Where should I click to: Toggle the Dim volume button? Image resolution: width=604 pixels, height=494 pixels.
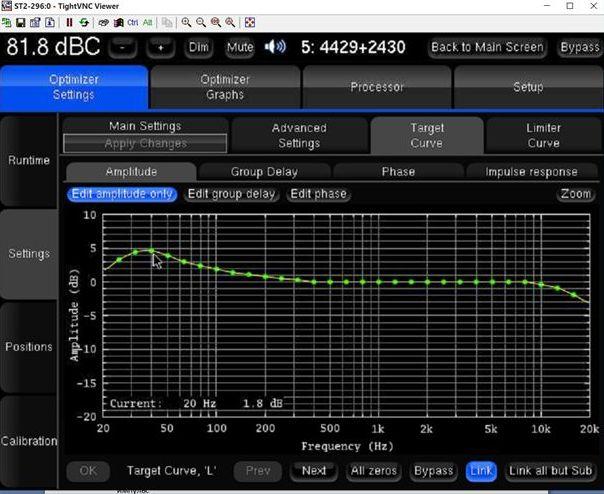pos(199,47)
